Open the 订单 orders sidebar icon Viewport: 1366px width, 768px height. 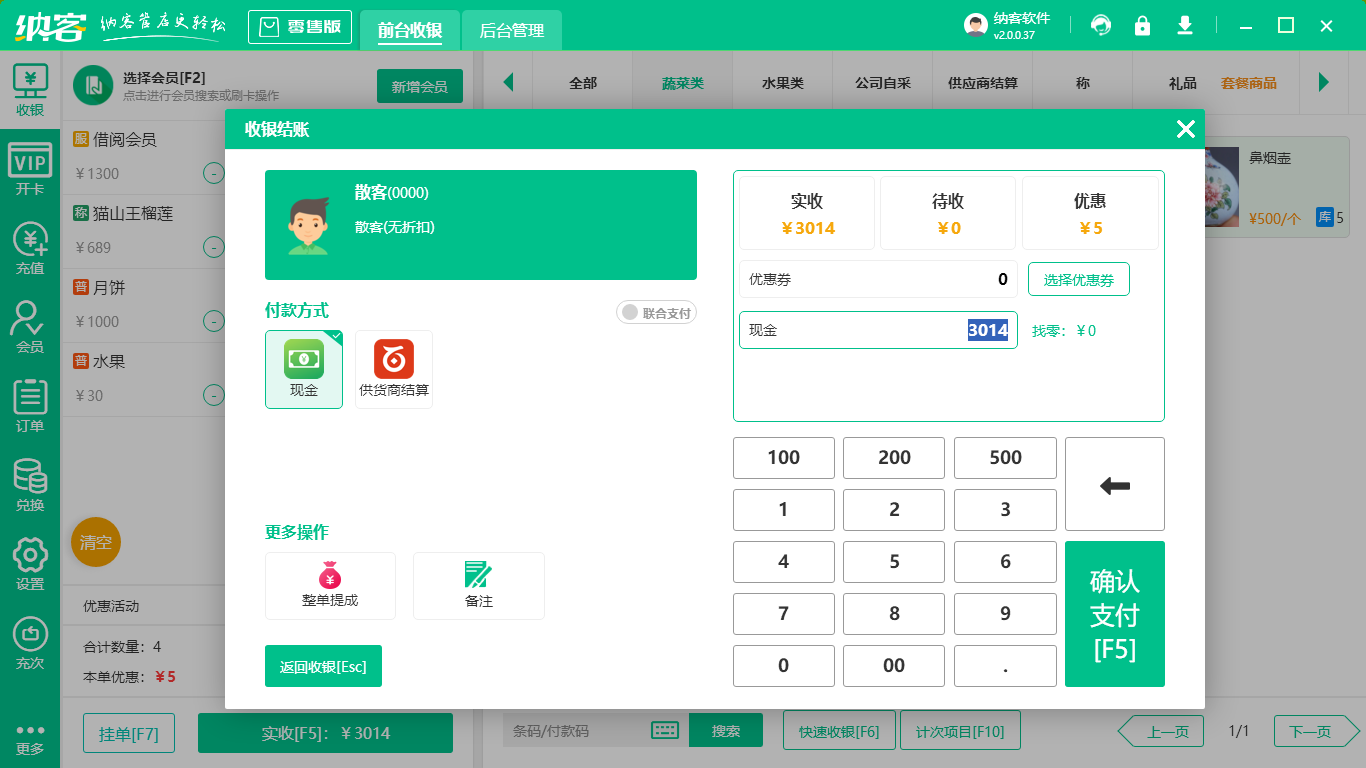tap(30, 406)
